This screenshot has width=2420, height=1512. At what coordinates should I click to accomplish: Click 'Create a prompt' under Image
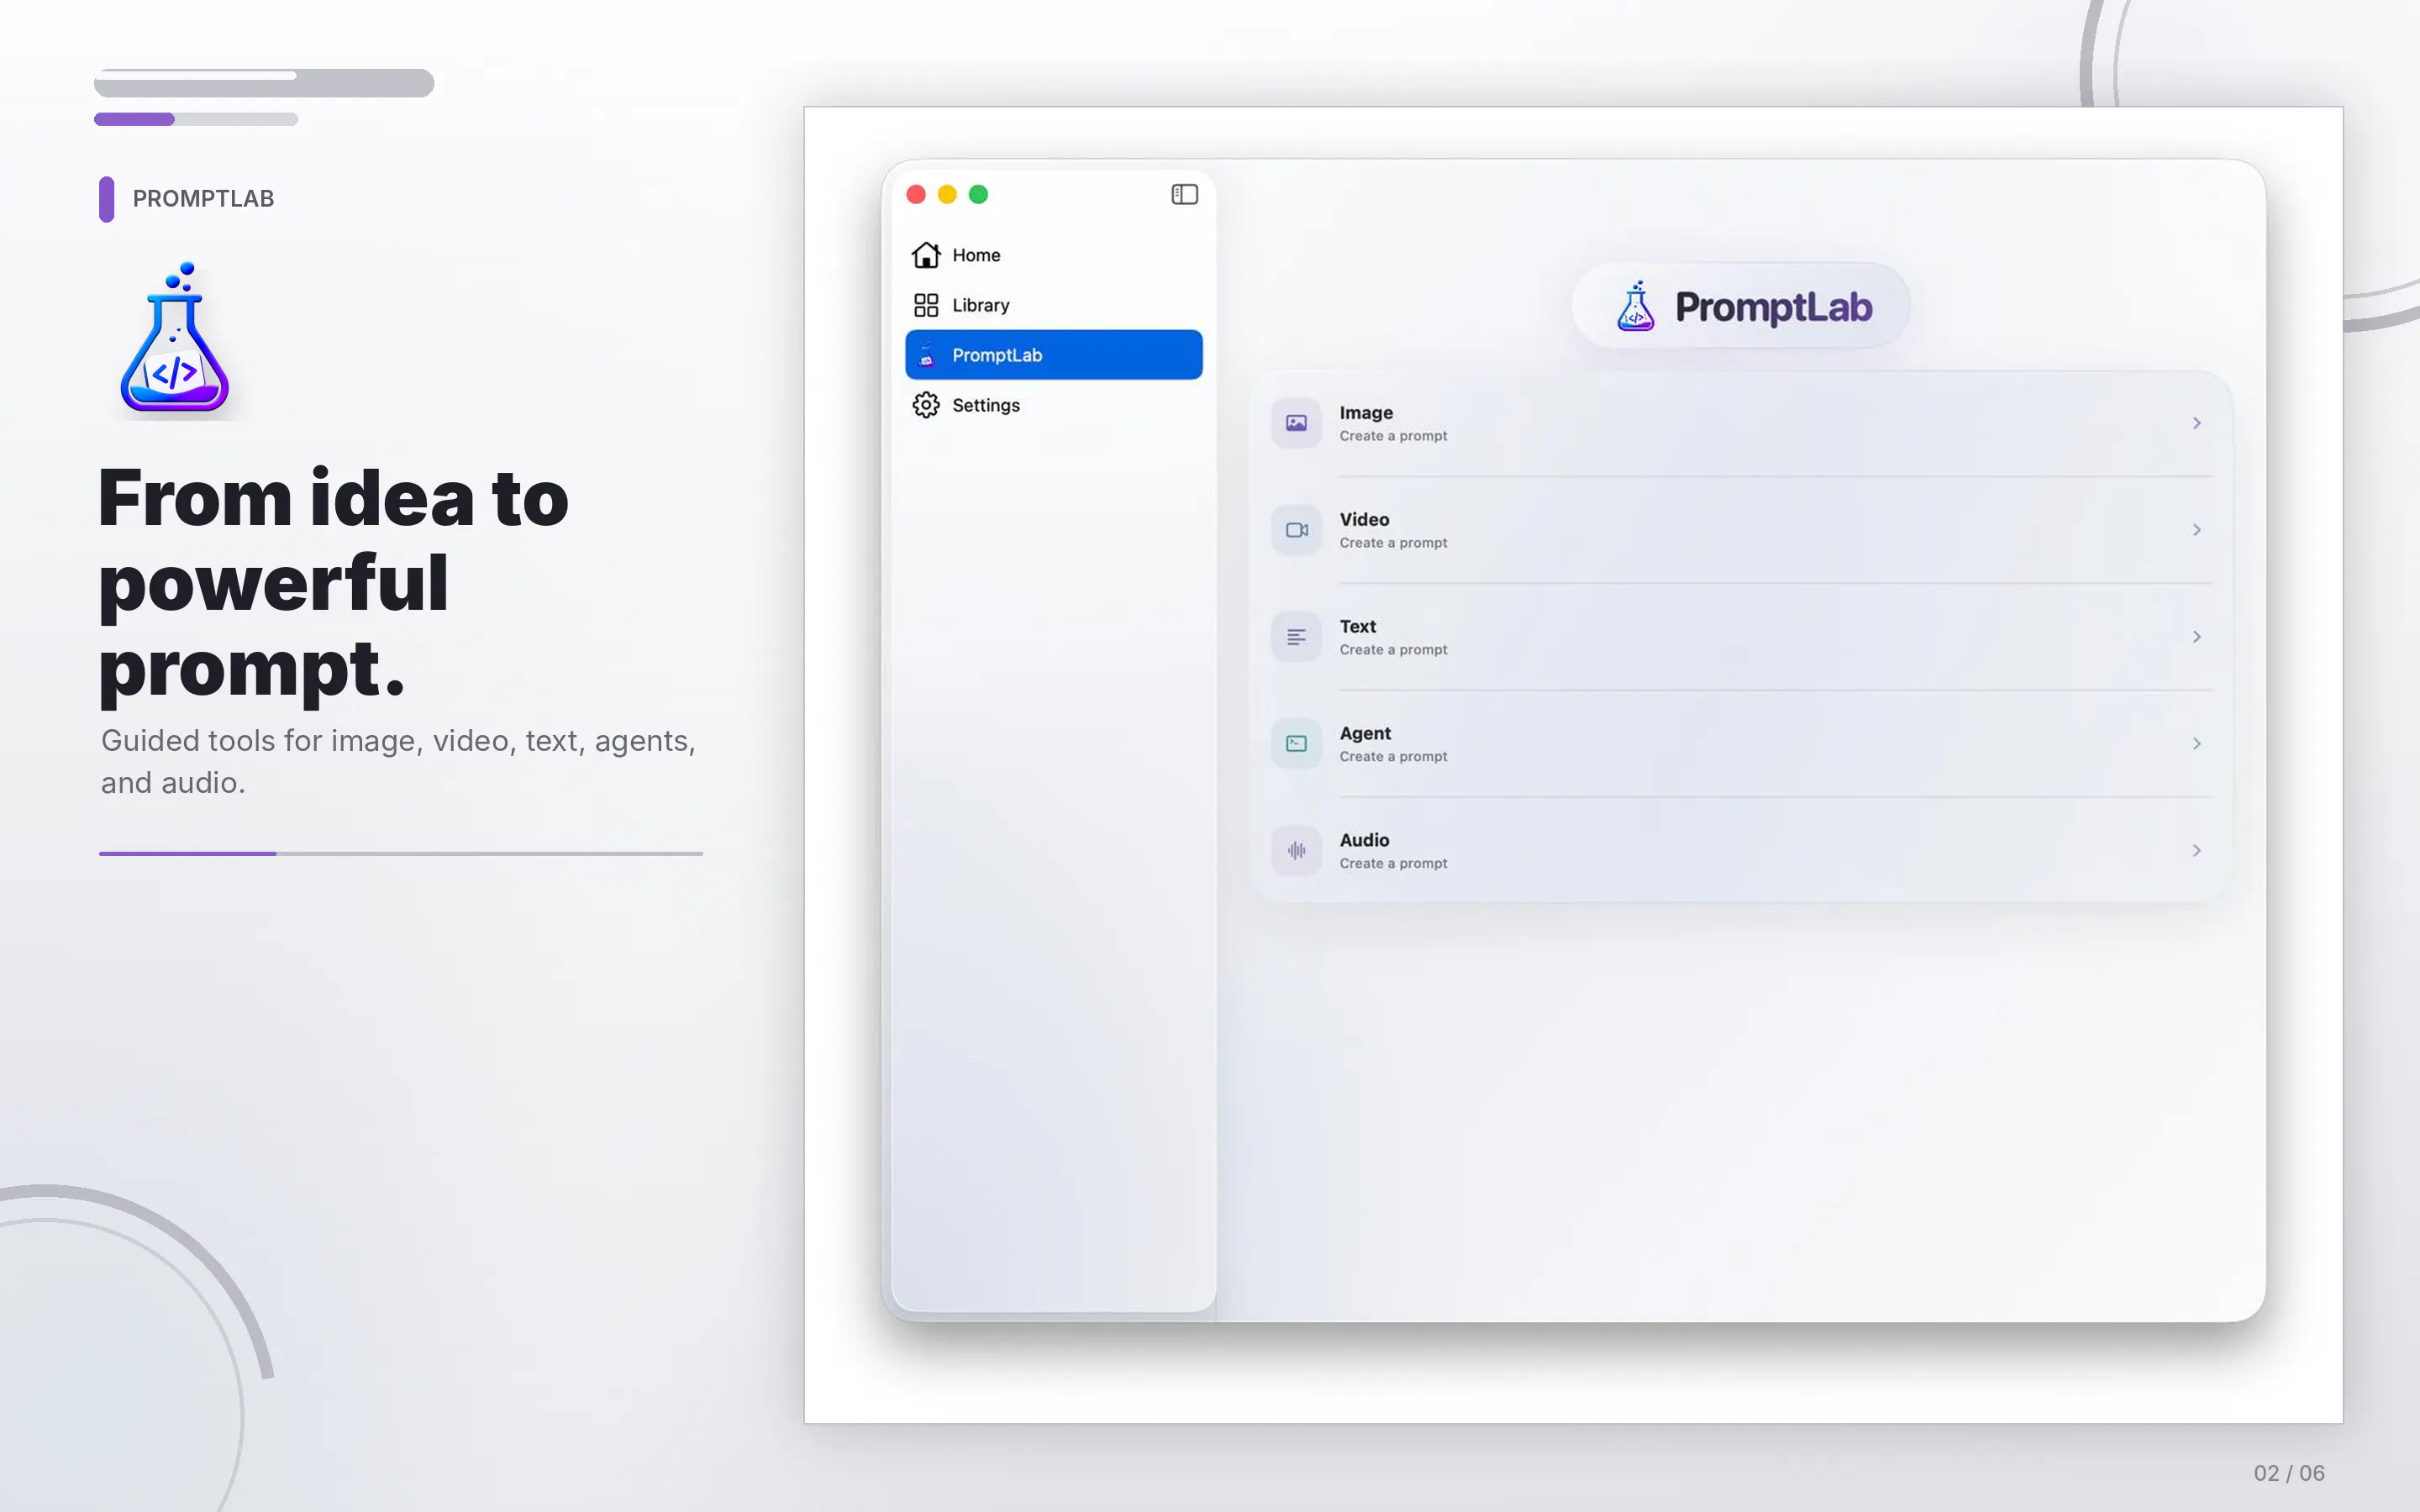pos(1393,436)
